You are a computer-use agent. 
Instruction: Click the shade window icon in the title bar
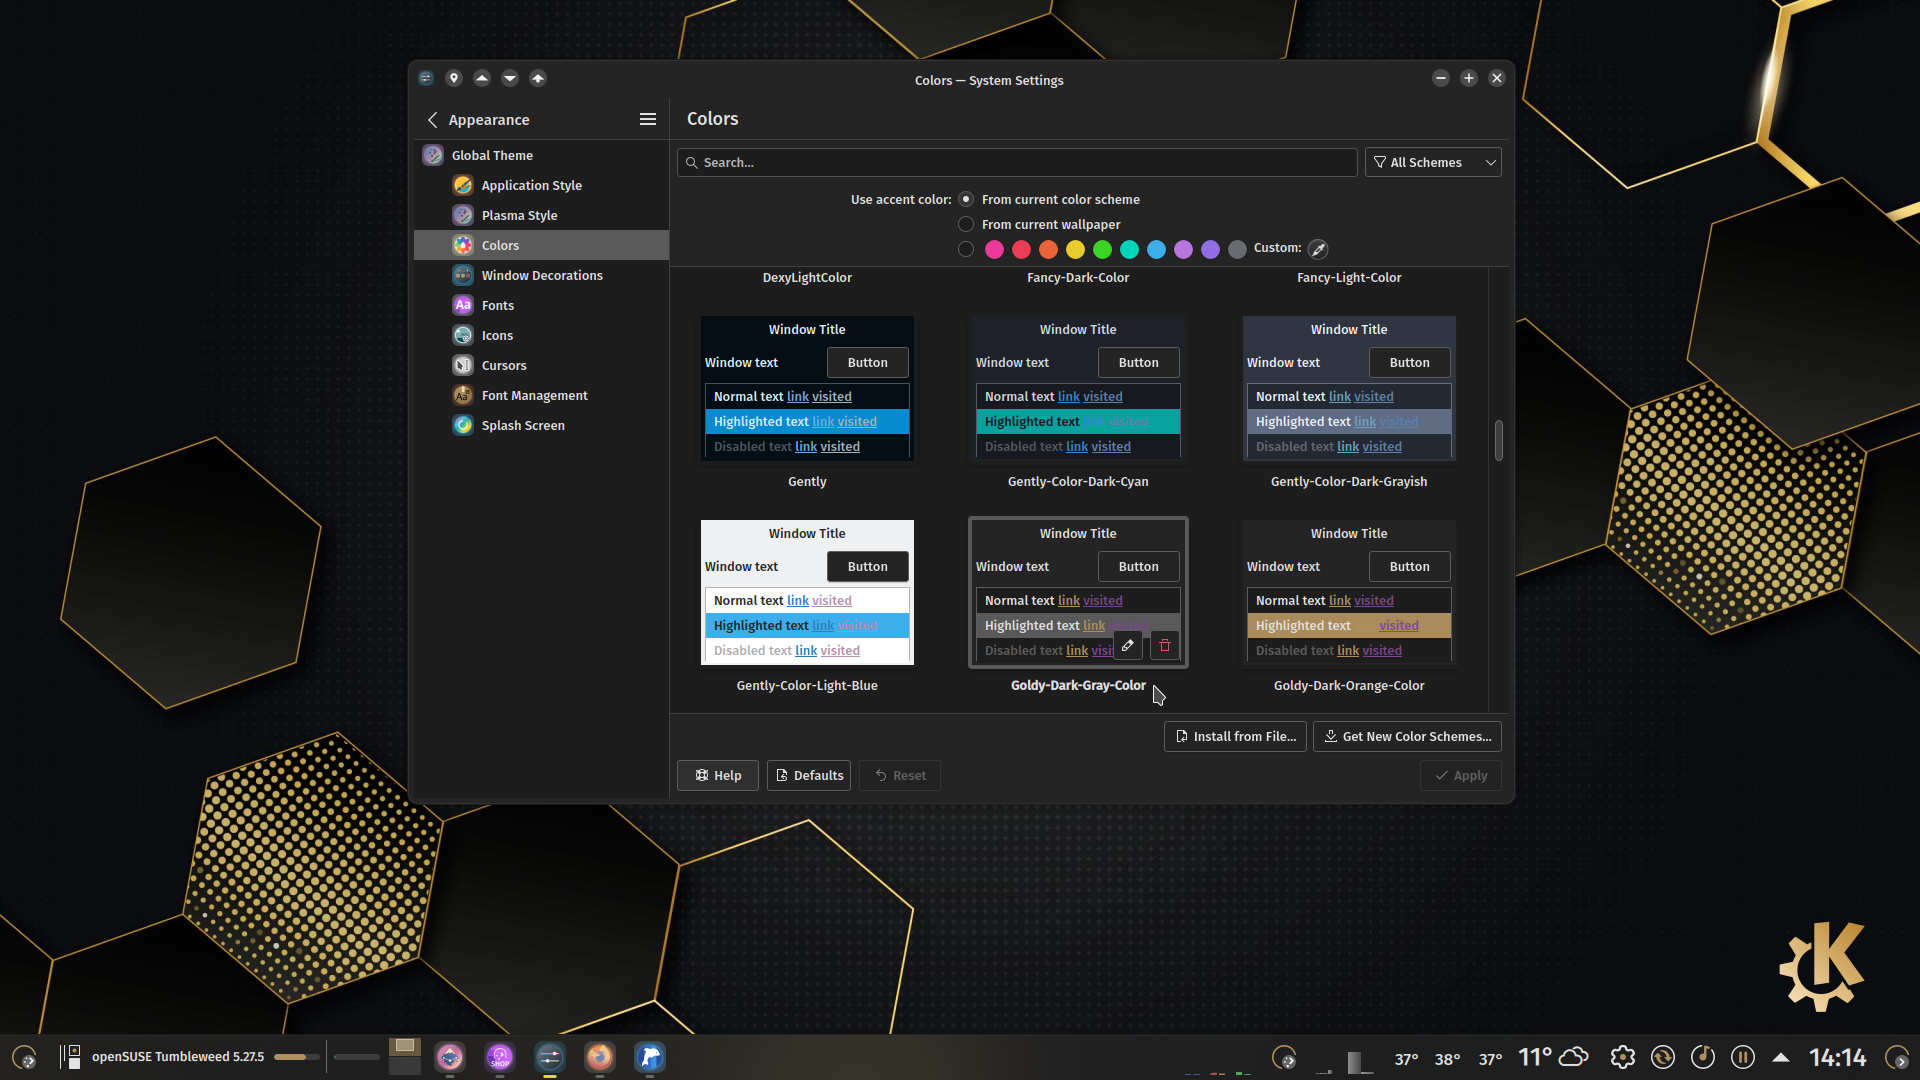[538, 78]
